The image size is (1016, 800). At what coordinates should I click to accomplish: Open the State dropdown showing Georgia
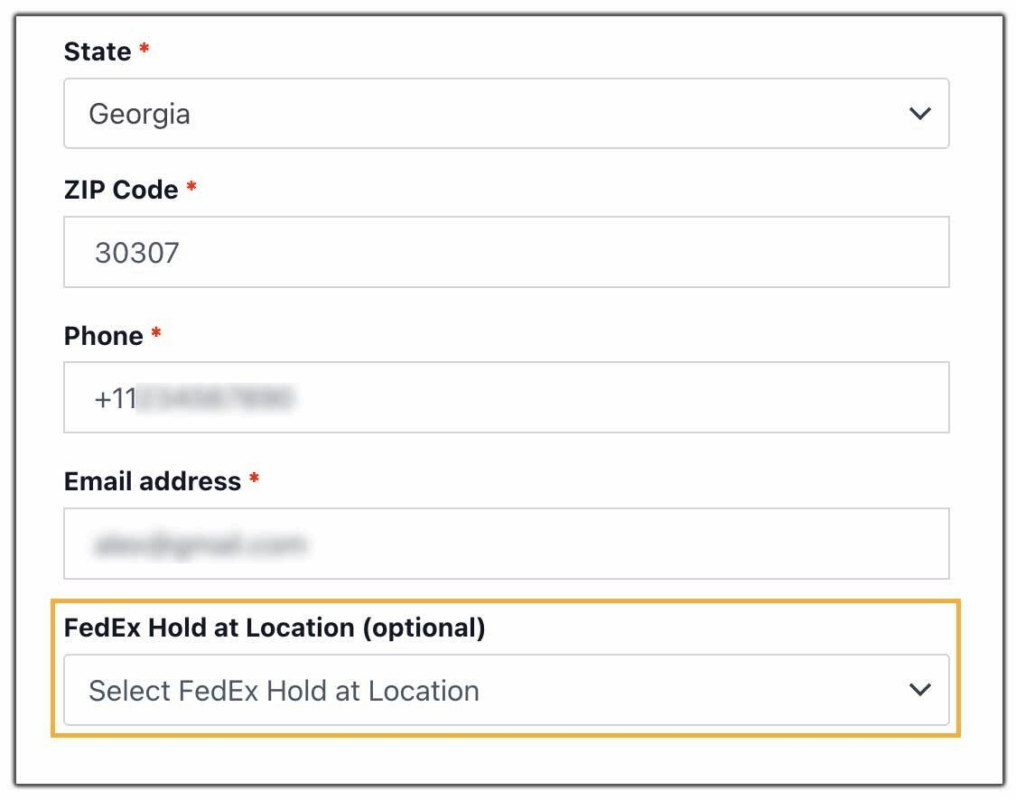506,114
